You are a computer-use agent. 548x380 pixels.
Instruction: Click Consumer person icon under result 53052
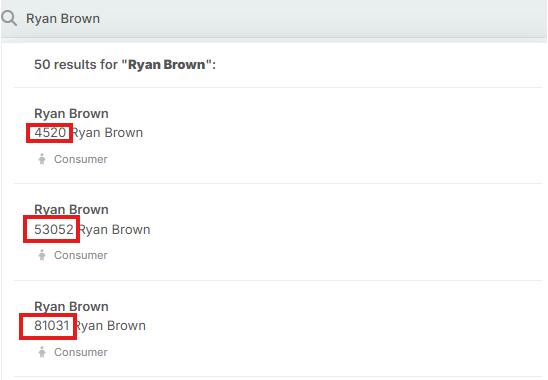[x=42, y=255]
